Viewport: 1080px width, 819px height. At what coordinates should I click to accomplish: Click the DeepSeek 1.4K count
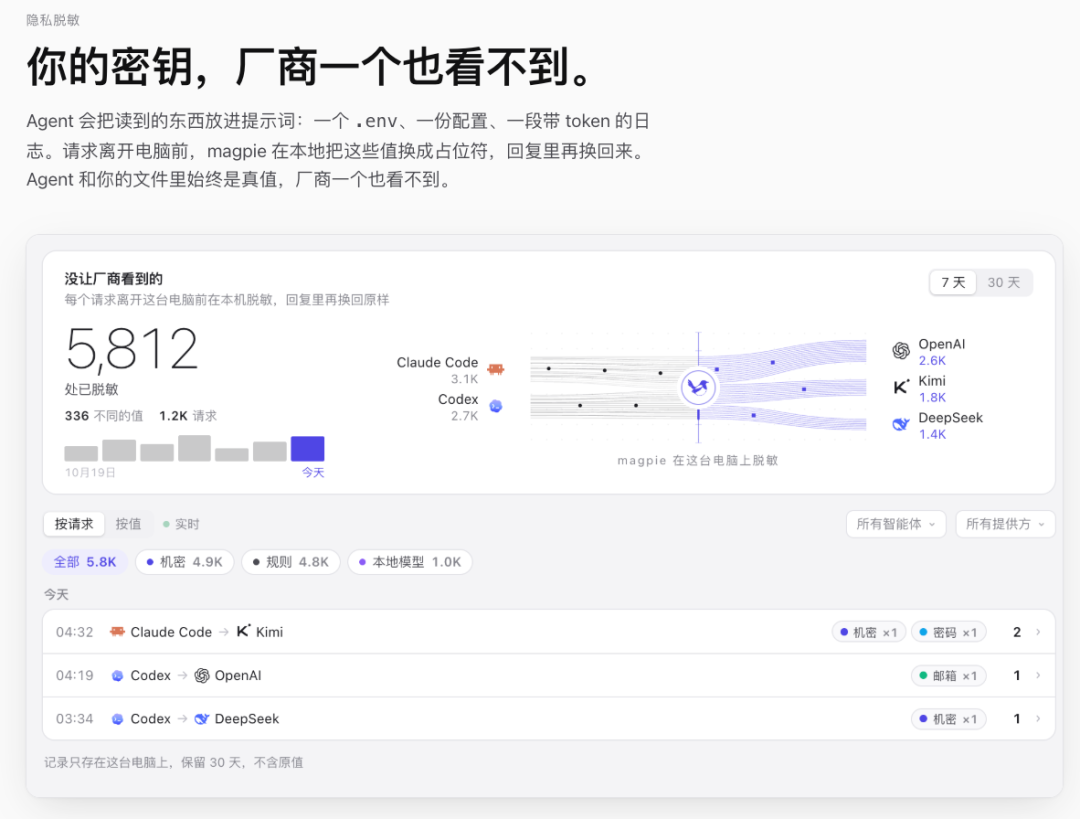click(932, 434)
